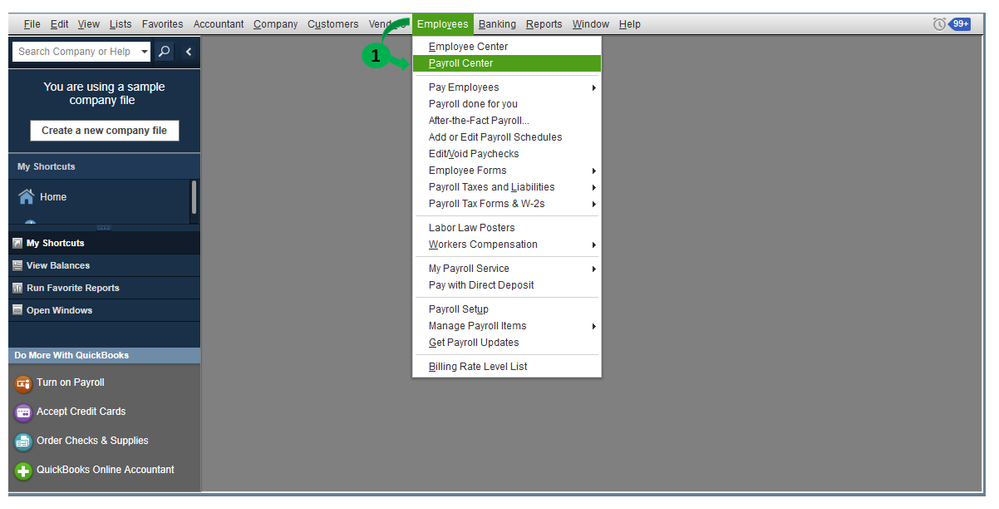Click the Order Checks & Supplies icon
The height and width of the screenshot is (509, 999).
pos(23,441)
